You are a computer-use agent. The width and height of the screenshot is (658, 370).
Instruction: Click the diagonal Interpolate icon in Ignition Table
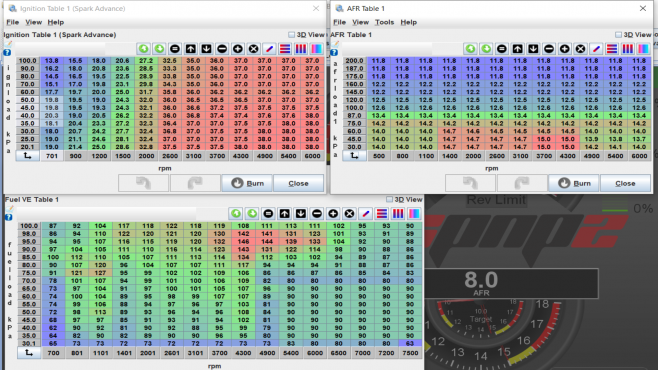pyautogui.click(x=269, y=49)
